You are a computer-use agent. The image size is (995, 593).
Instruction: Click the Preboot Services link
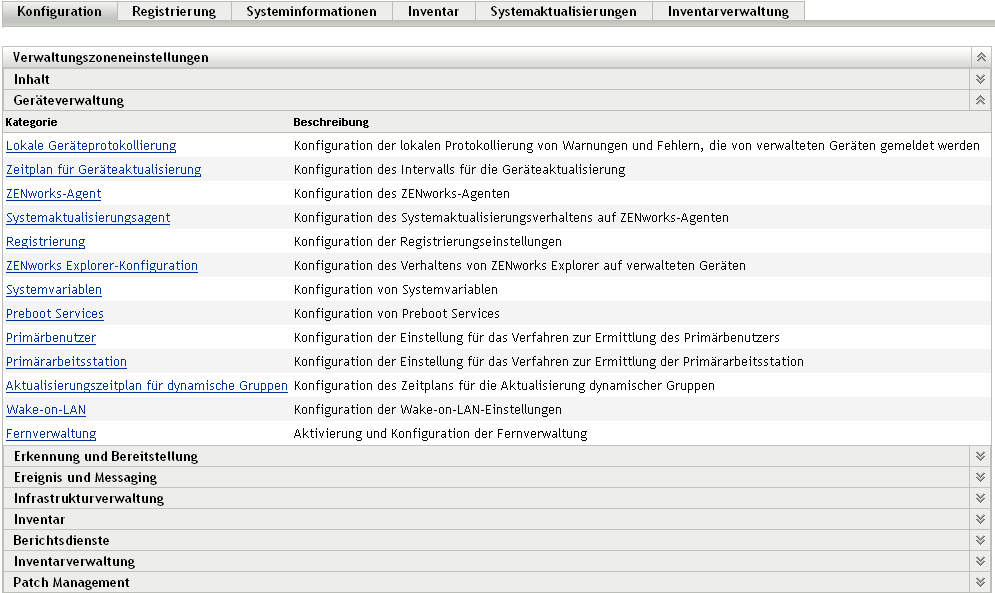tap(55, 314)
